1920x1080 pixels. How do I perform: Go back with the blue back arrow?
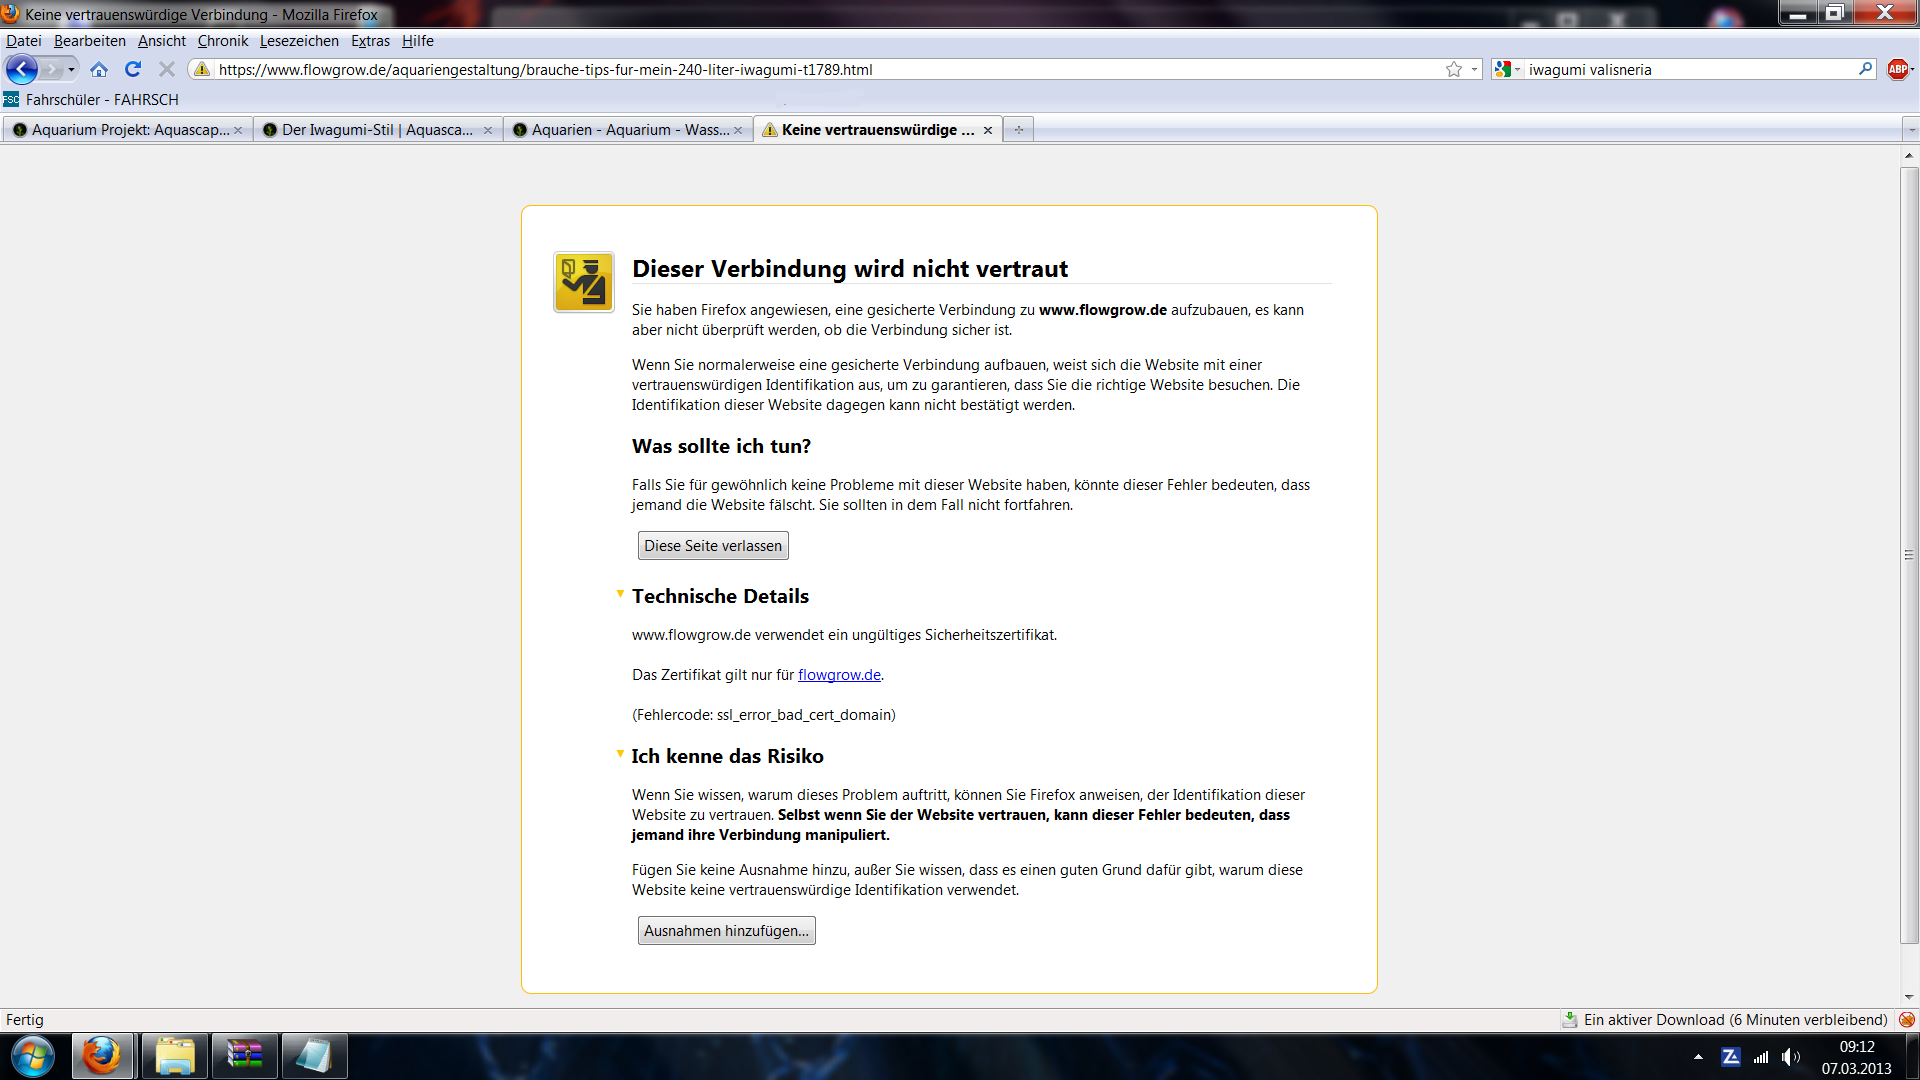(21, 69)
